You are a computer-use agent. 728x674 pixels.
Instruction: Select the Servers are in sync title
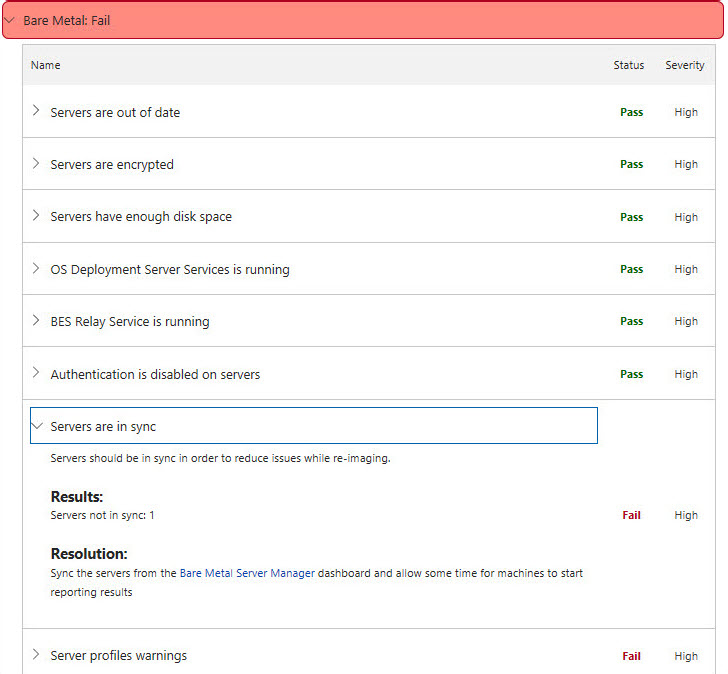(x=103, y=426)
